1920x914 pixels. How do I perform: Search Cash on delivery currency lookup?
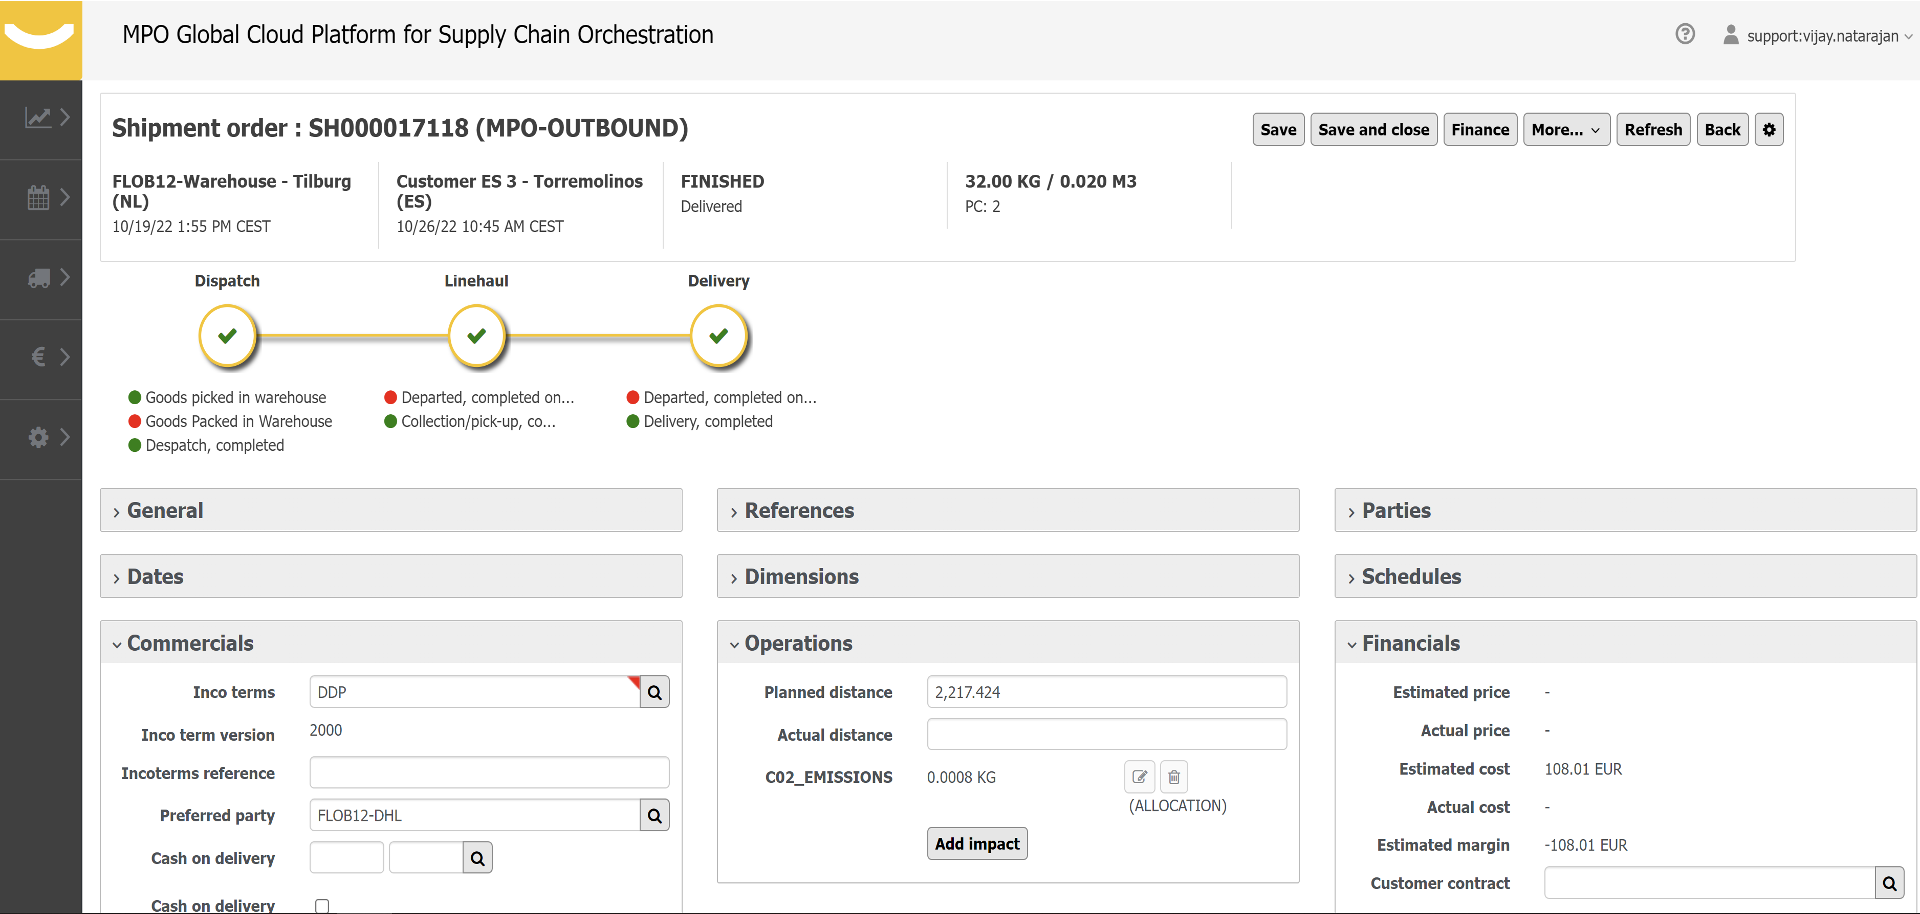pos(478,858)
